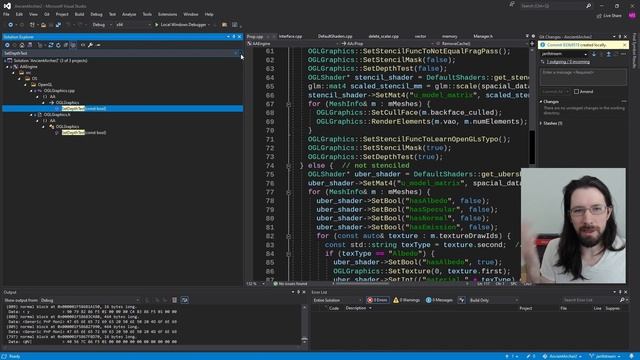Select the AAEngine project node
Screen dimensions: 640x360
click(x=29, y=67)
